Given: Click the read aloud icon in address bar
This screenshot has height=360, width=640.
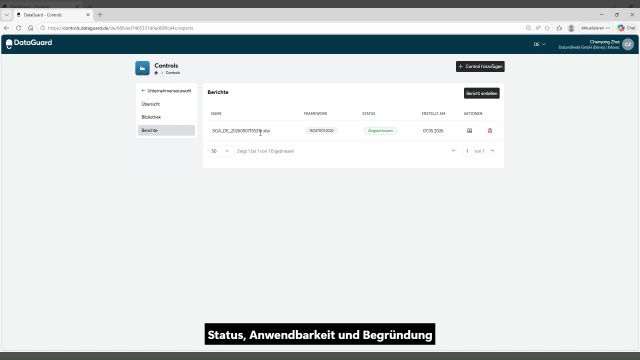Looking at the screenshot, I should pos(538,28).
